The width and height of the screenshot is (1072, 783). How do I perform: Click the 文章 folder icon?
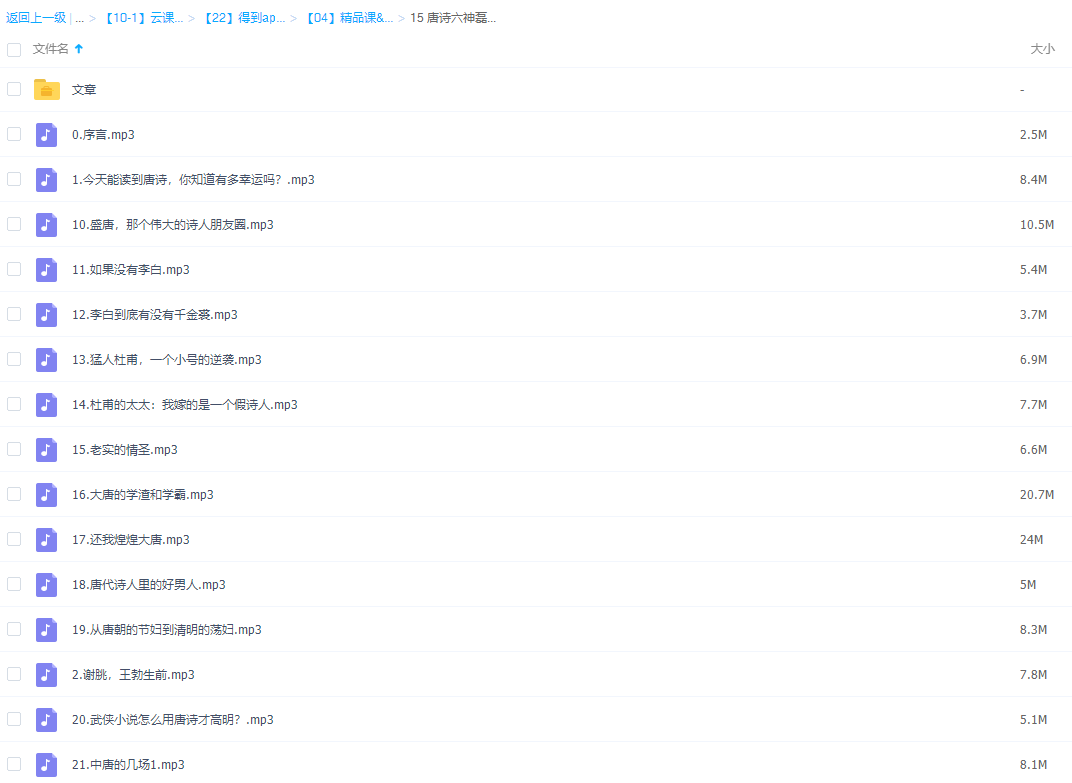47,90
